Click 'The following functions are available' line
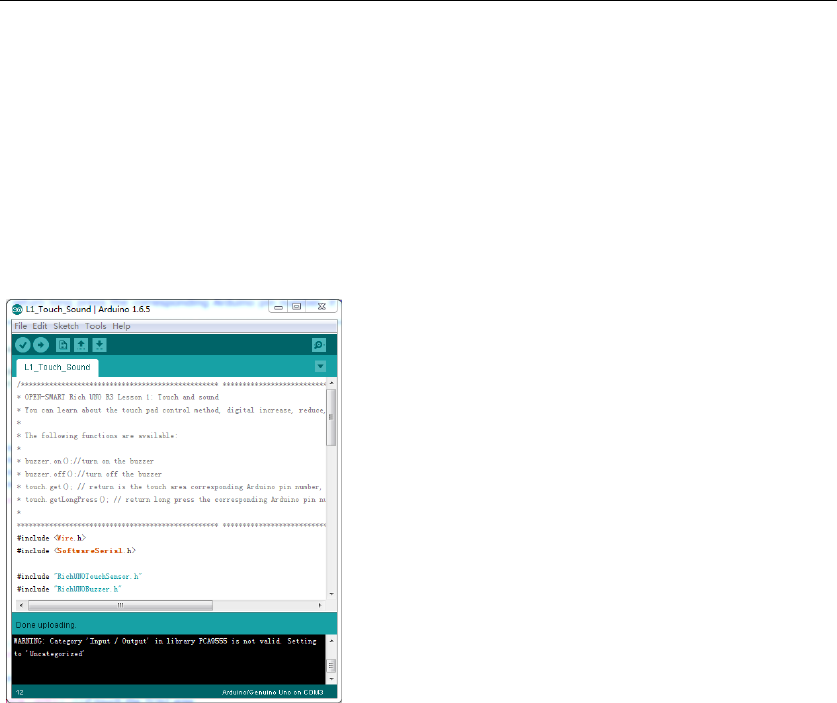This screenshot has width=837, height=703. (97, 436)
